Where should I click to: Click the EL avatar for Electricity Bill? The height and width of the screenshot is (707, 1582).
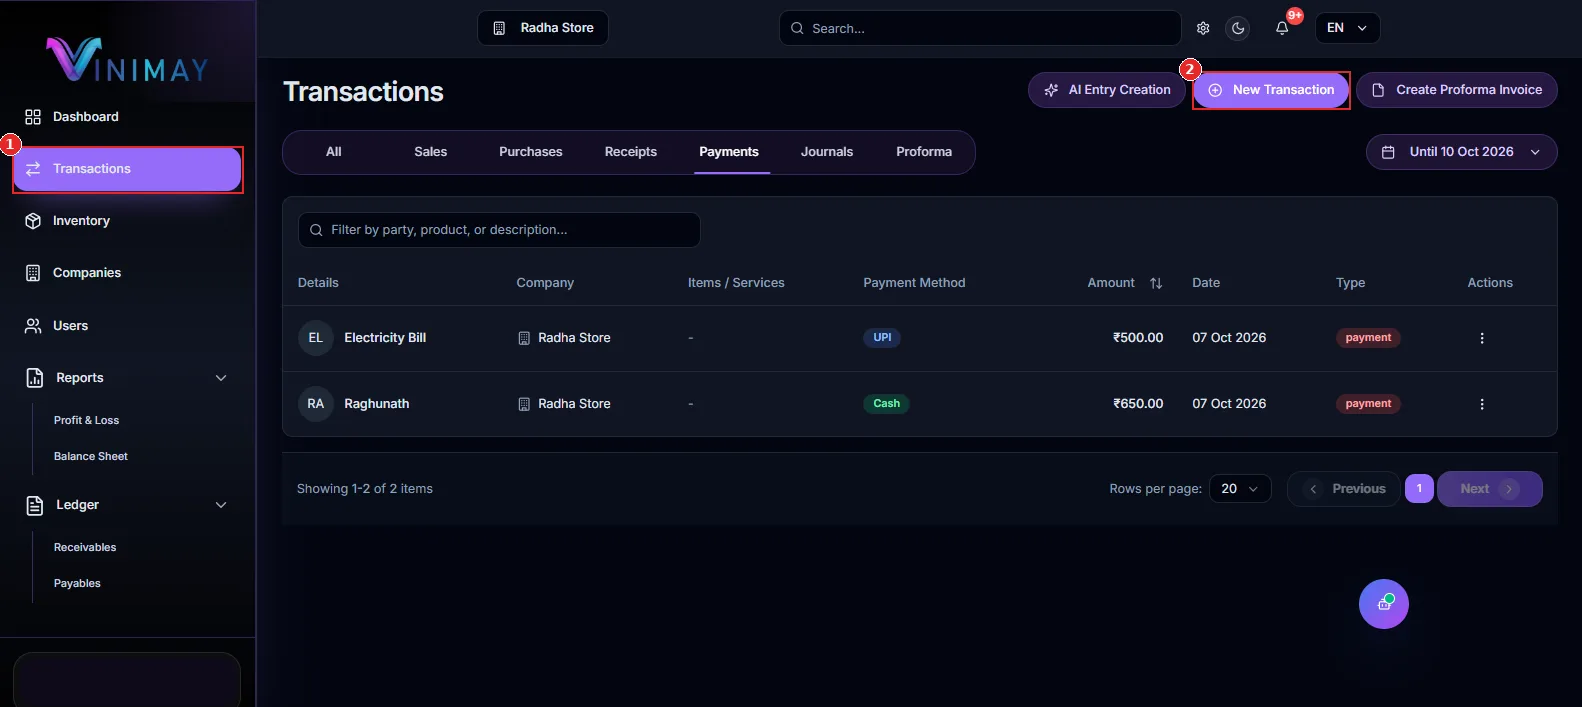316,338
